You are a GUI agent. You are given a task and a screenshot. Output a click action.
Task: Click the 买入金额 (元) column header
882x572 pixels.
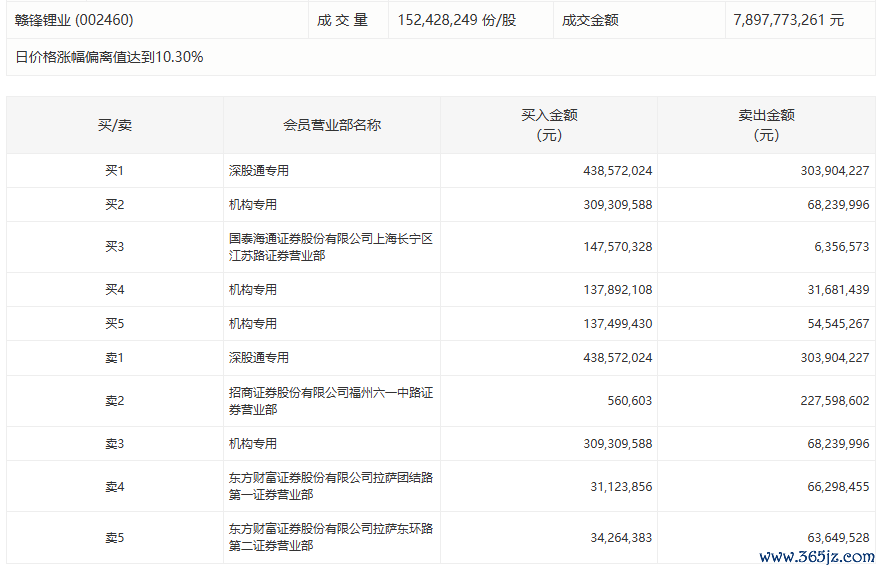[549, 125]
